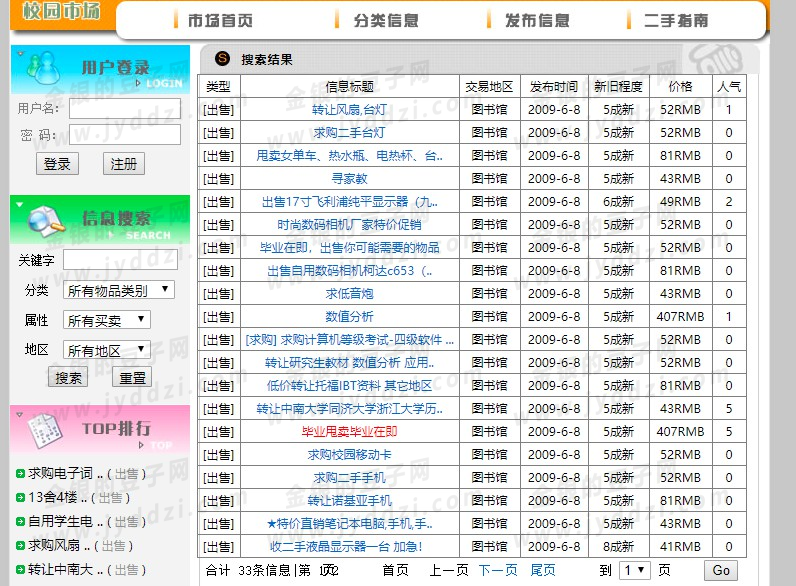
Task: Open listing 收二手液晶显示器一台 加急
Action: [x=345, y=547]
